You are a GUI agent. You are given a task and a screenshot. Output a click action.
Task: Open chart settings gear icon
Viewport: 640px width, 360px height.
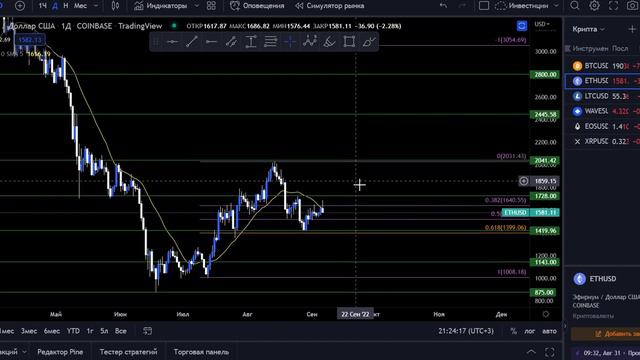[594, 6]
